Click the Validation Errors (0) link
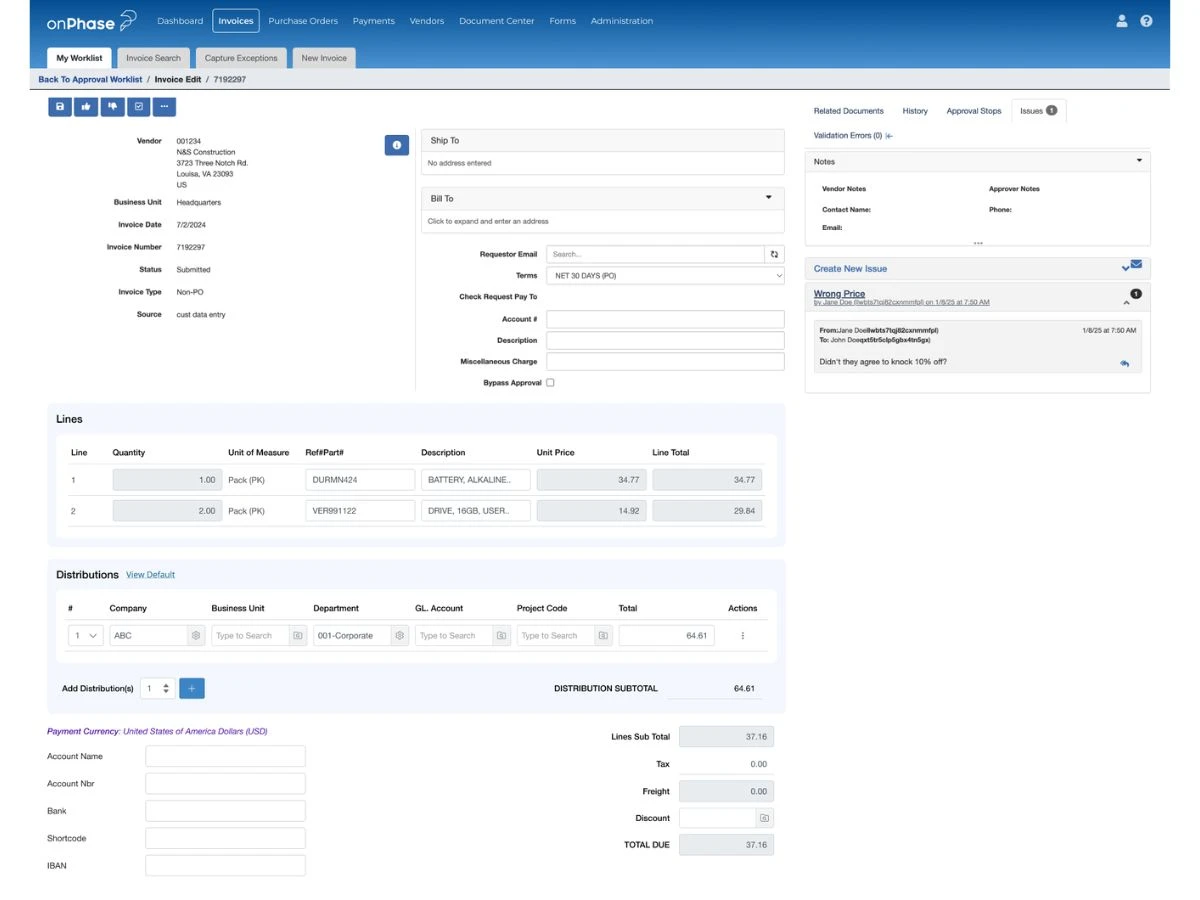The width and height of the screenshot is (1200, 900). coord(848,135)
